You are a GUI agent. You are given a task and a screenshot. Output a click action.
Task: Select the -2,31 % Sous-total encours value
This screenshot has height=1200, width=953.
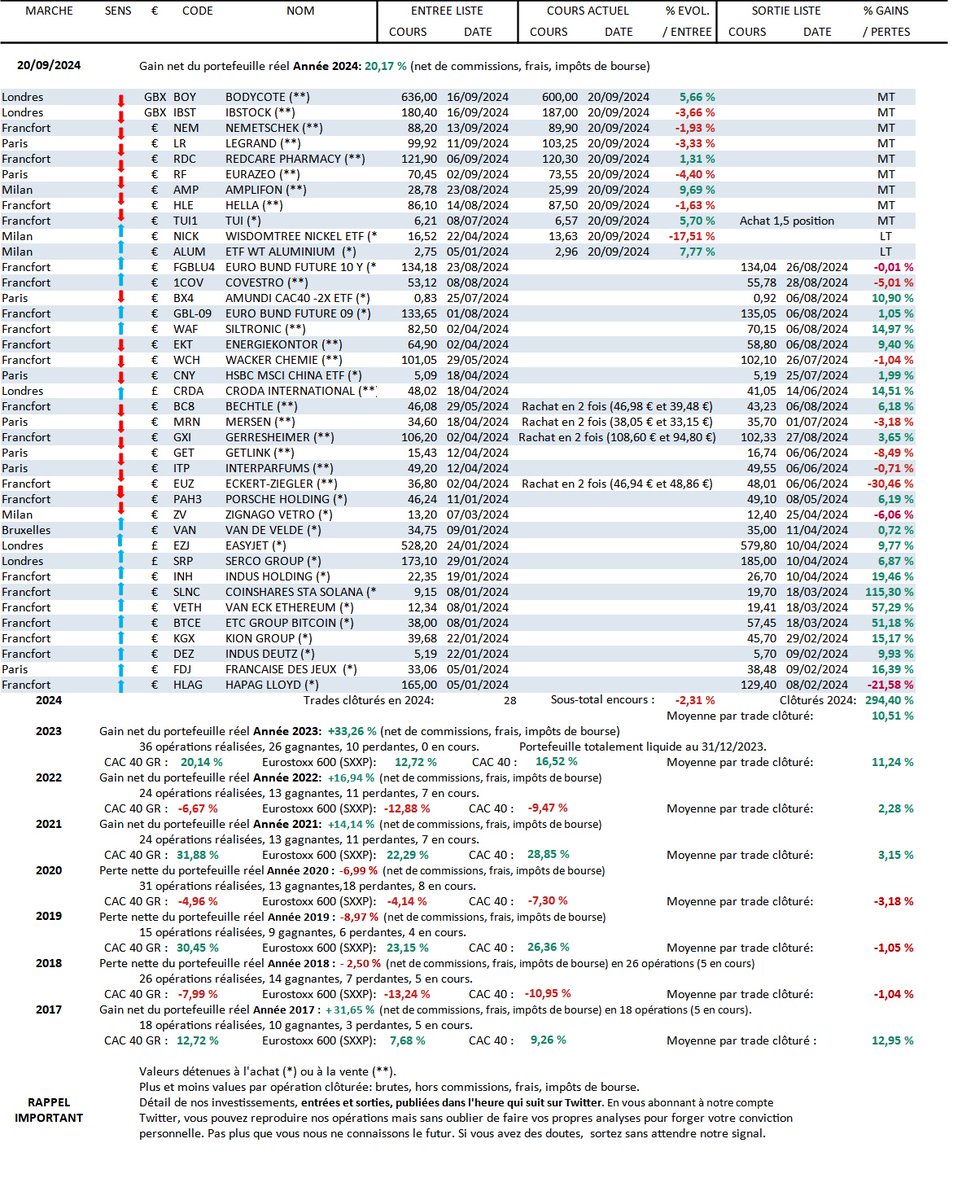point(695,701)
